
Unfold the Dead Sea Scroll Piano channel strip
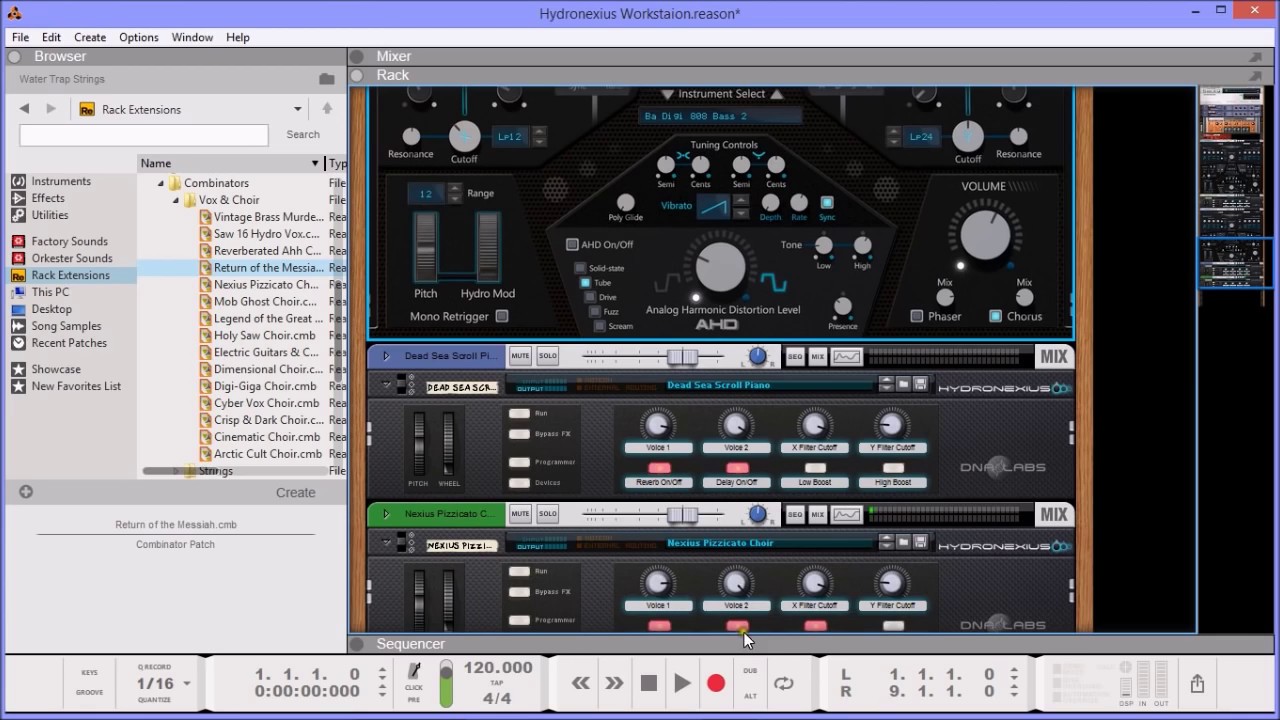386,356
